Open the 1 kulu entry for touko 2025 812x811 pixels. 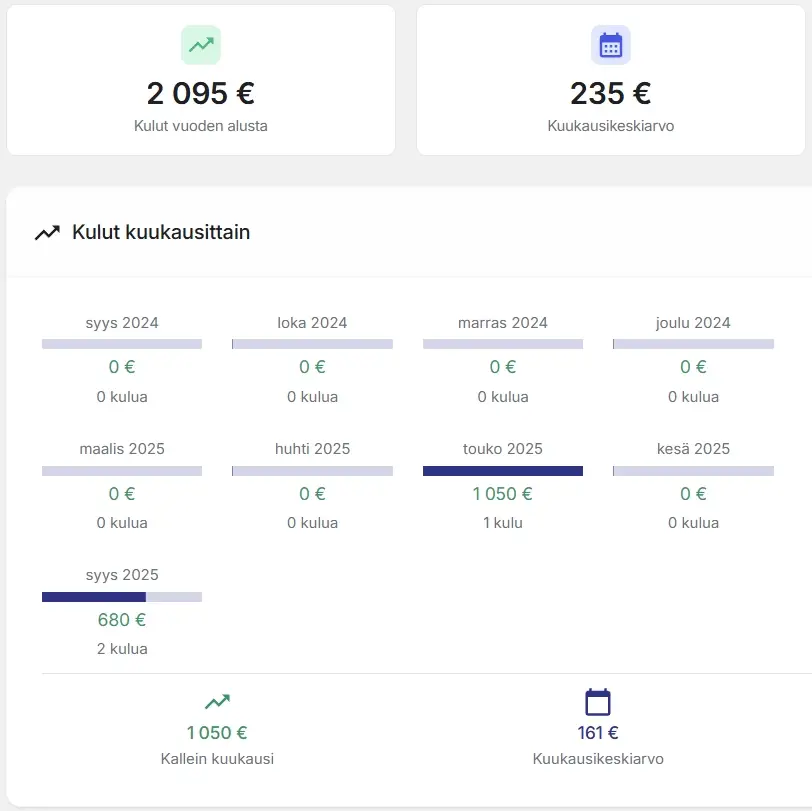tap(502, 523)
